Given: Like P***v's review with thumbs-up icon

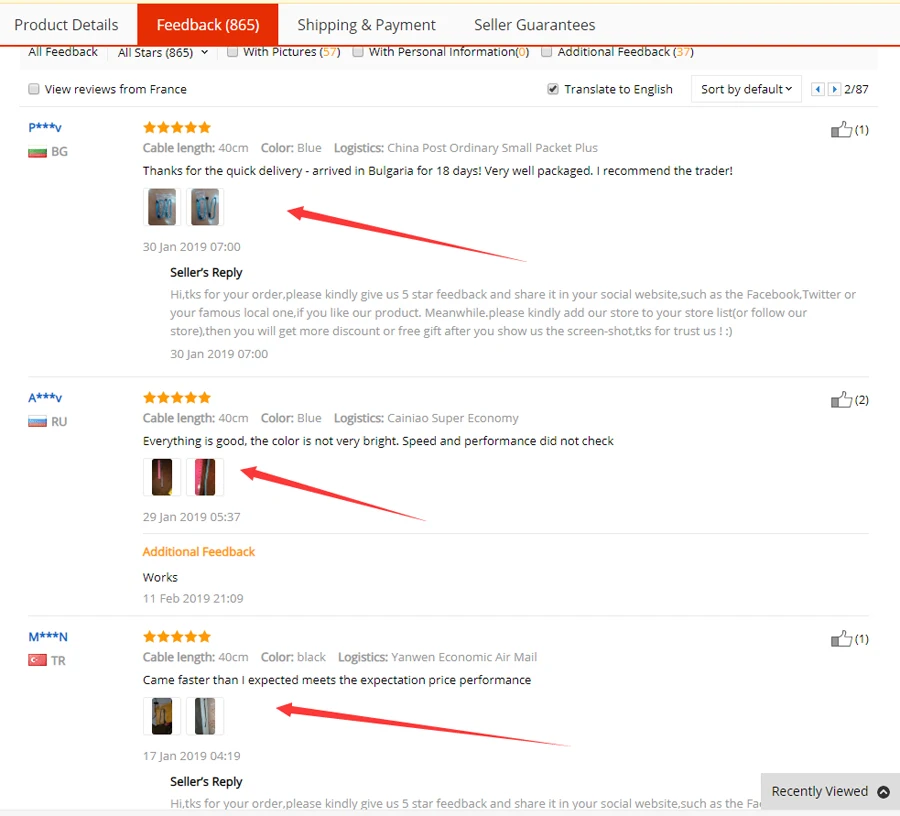Looking at the screenshot, I should pyautogui.click(x=841, y=130).
